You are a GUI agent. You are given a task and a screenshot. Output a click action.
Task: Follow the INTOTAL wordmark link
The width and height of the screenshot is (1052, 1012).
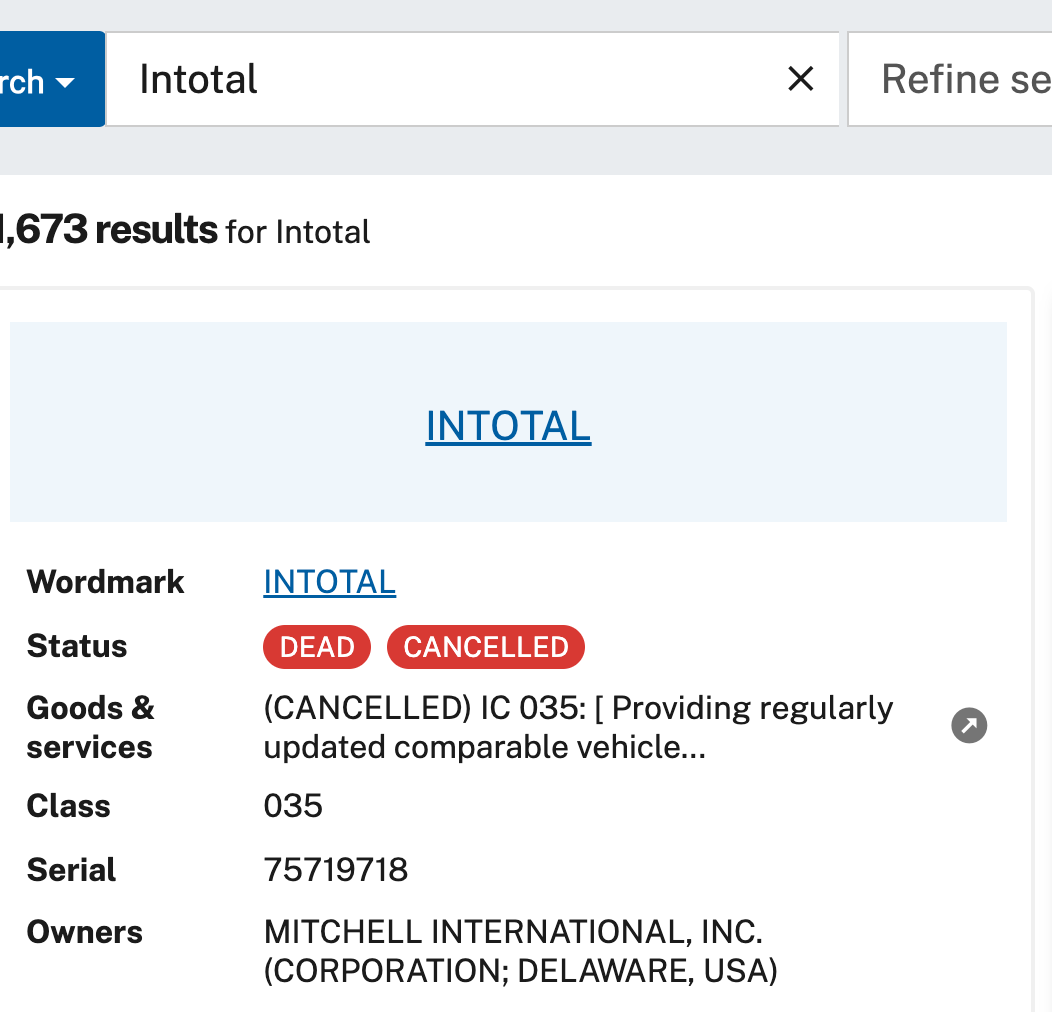[329, 581]
